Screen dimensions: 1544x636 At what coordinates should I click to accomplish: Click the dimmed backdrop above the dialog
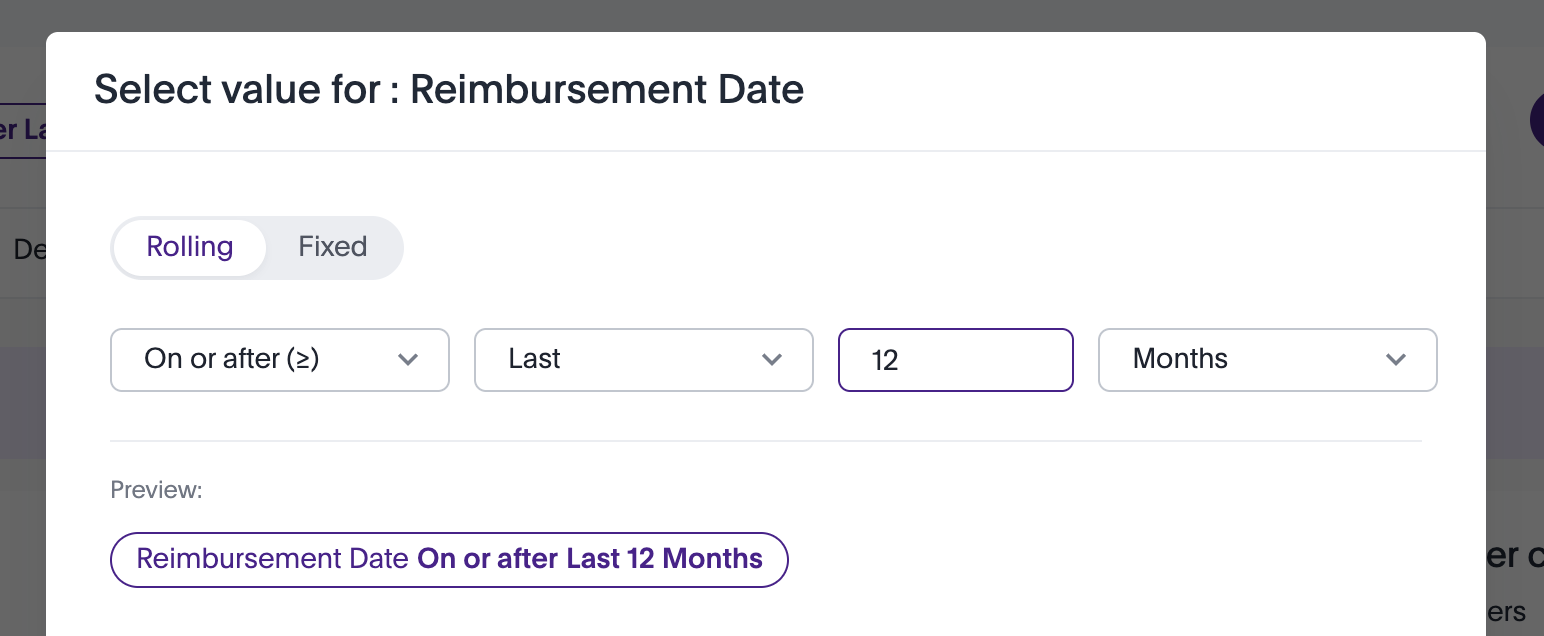(772, 15)
